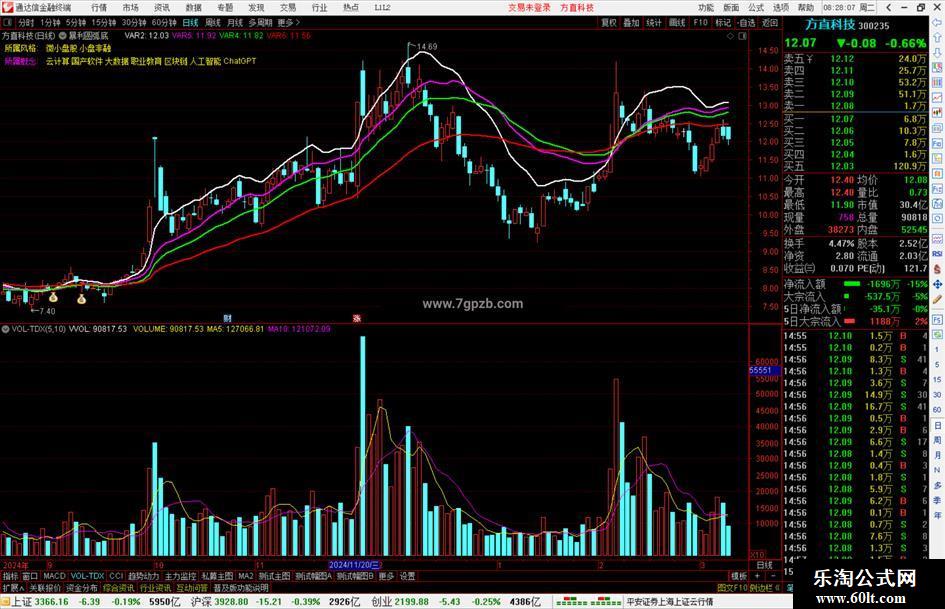This screenshot has width=945, height=609.
Task: Collapse the 侧边栏 sidebar toggle
Action: 765,587
